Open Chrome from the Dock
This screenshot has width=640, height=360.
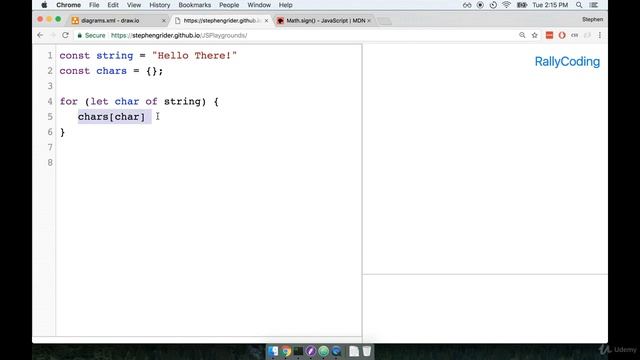pos(286,351)
